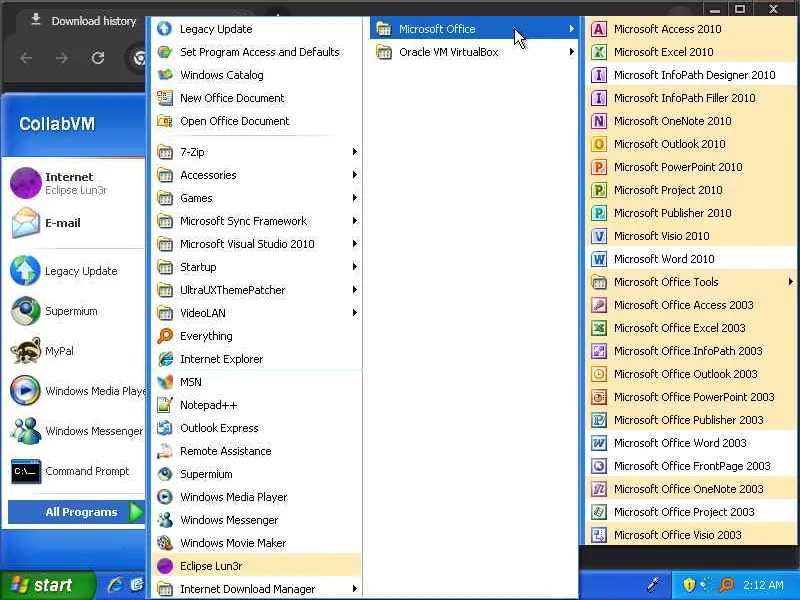Click the browser reload button
800x600 pixels.
point(98,58)
